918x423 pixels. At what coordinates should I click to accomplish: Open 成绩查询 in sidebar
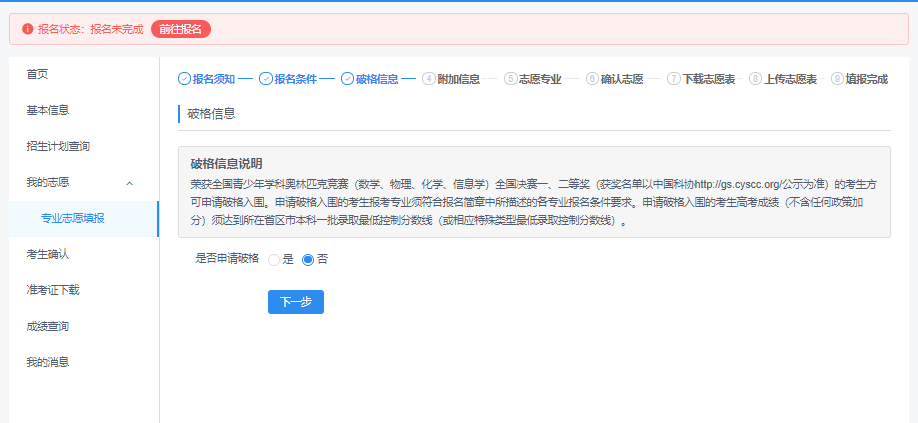(47, 326)
